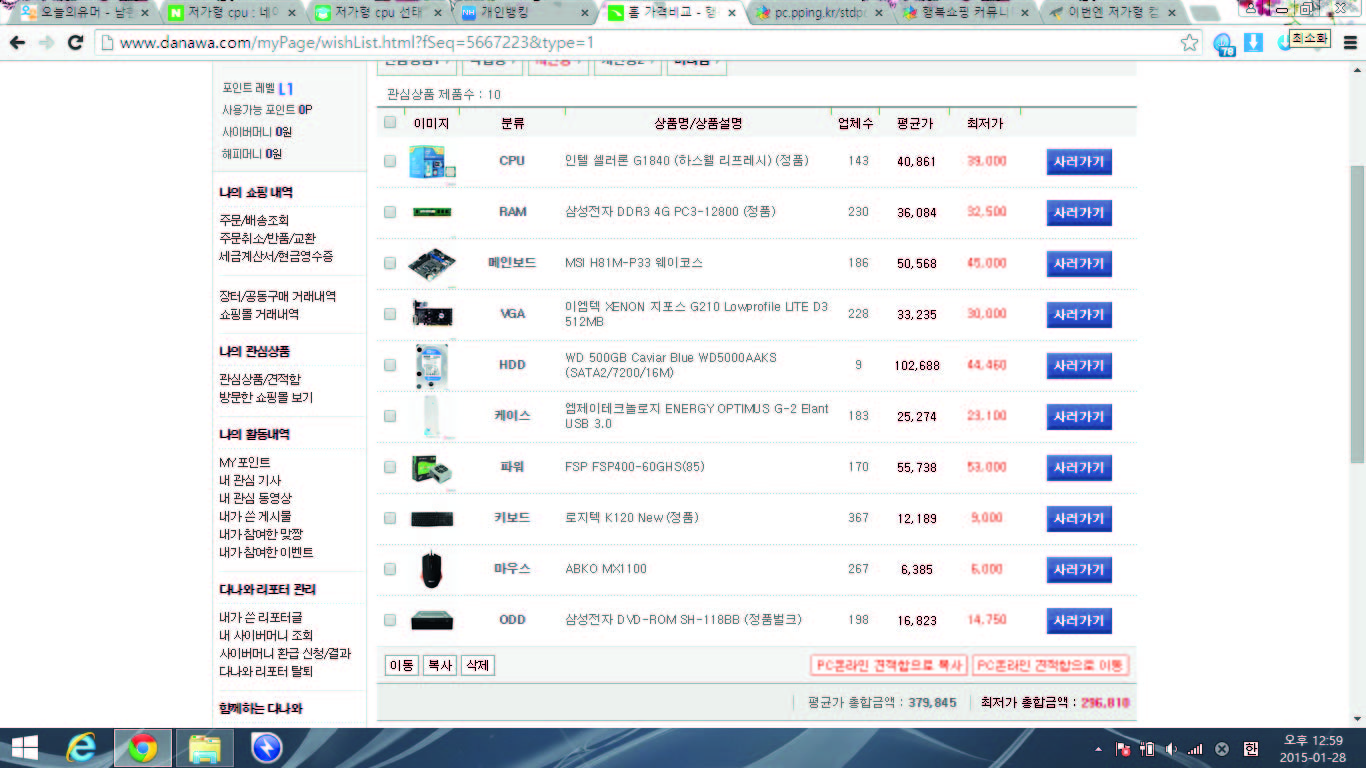Image resolution: width=1366 pixels, height=768 pixels.
Task: Open File Explorer from the taskbar
Action: 205,748
